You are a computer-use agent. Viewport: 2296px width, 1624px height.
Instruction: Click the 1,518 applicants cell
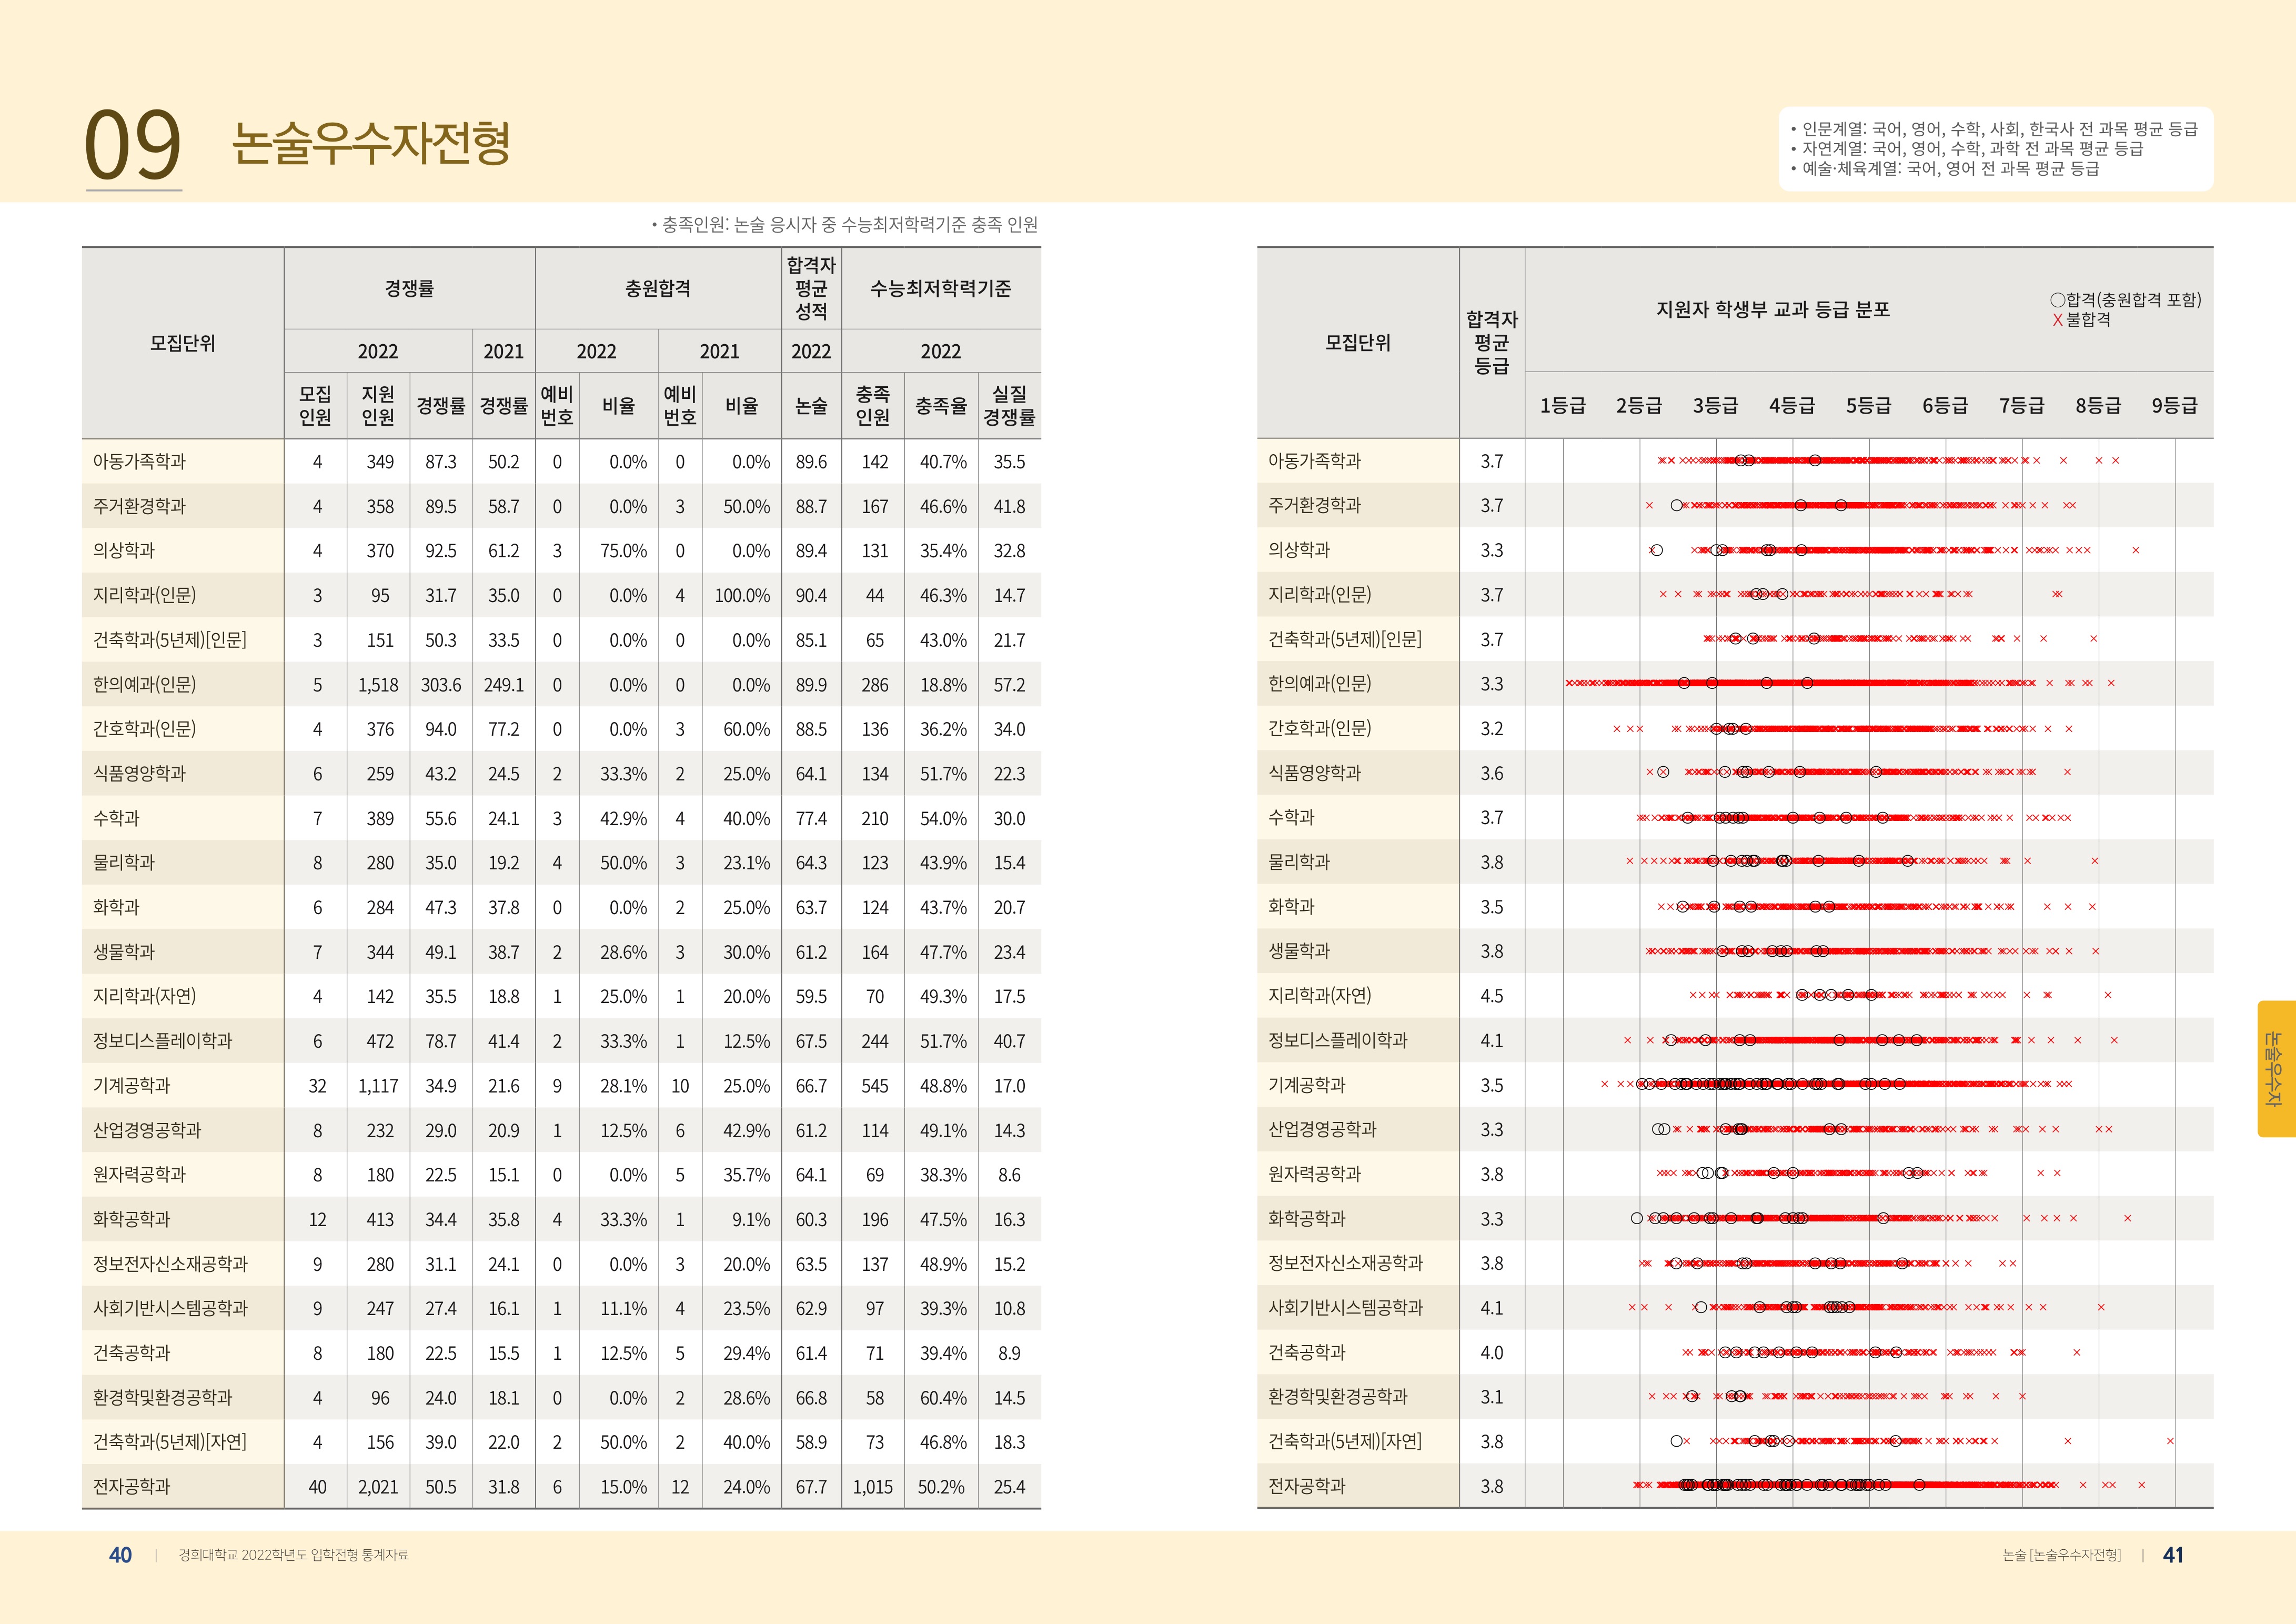(x=378, y=685)
